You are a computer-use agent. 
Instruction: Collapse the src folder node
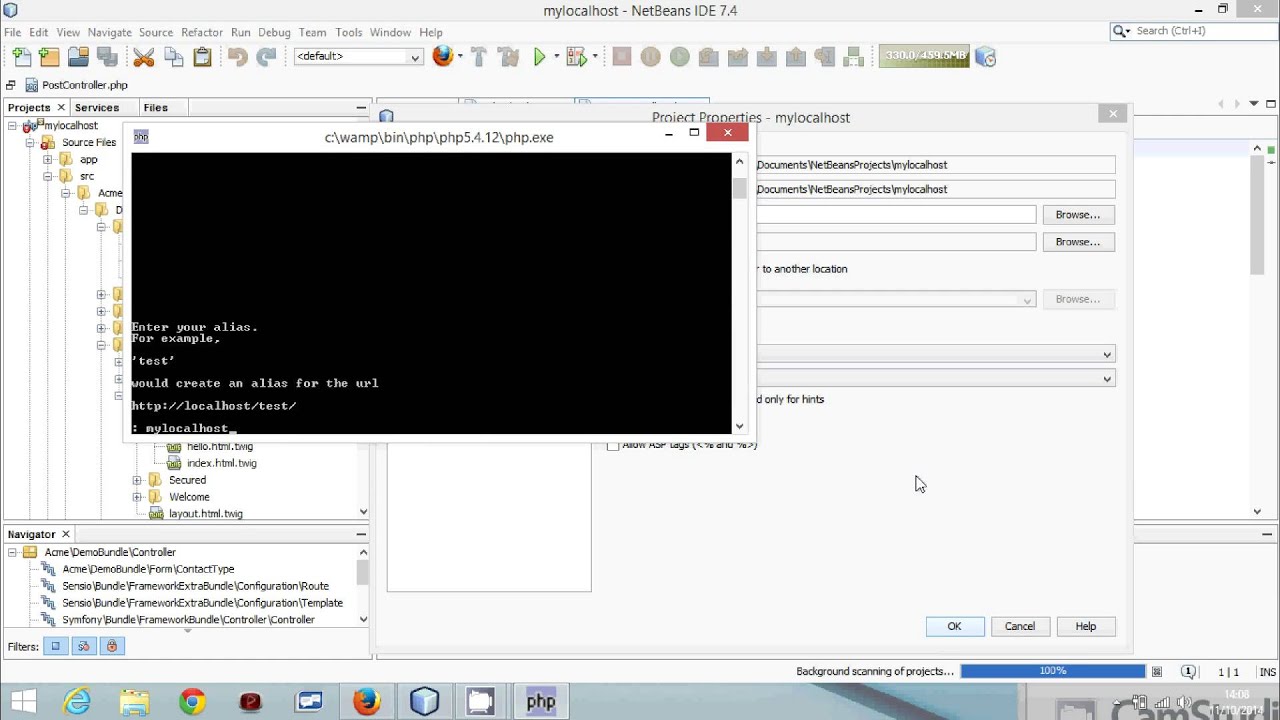[47, 177]
